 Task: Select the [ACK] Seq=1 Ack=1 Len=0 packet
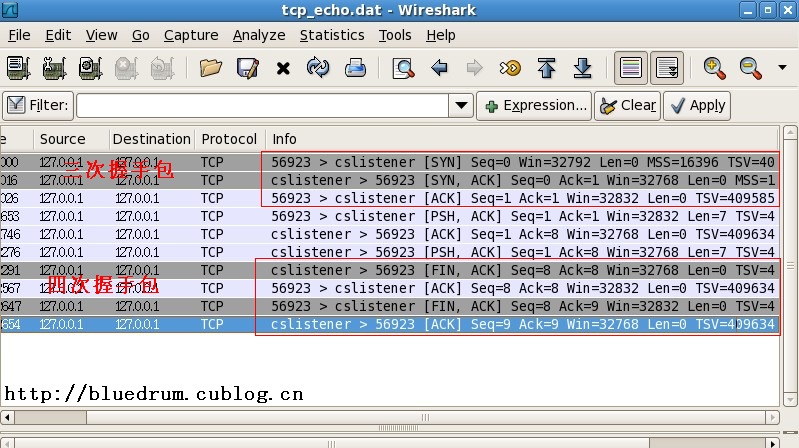click(x=390, y=198)
